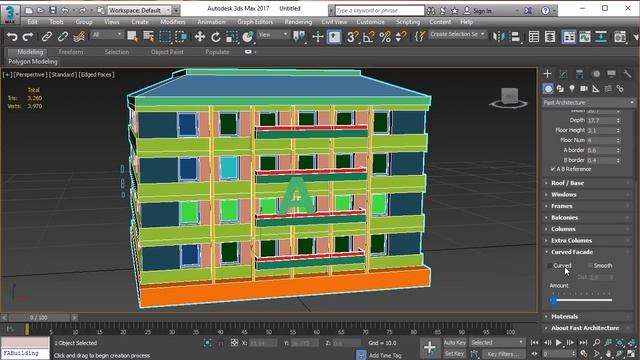The image size is (640, 360).
Task: Open the Workspace: Default dropdown
Action: tap(140, 10)
